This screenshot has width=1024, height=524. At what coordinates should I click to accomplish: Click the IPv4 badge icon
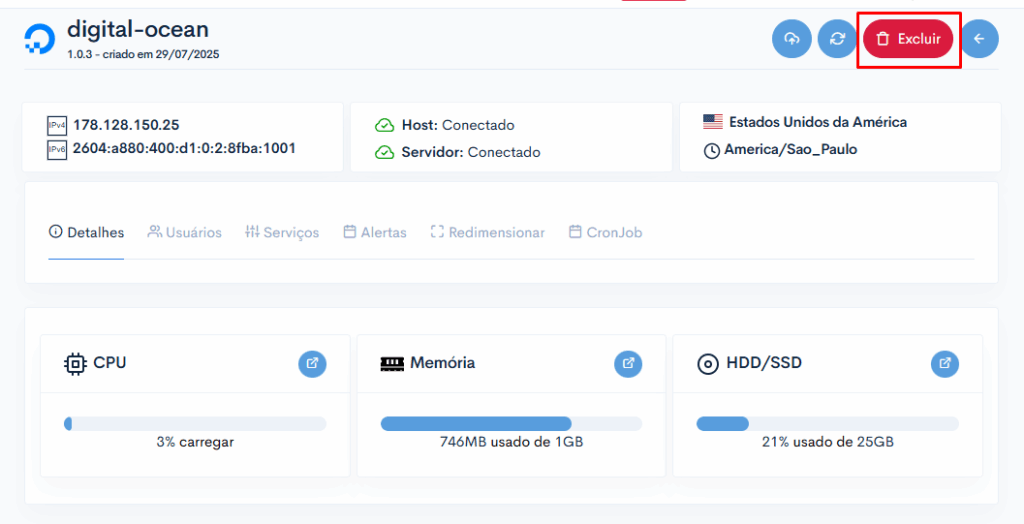[57, 125]
